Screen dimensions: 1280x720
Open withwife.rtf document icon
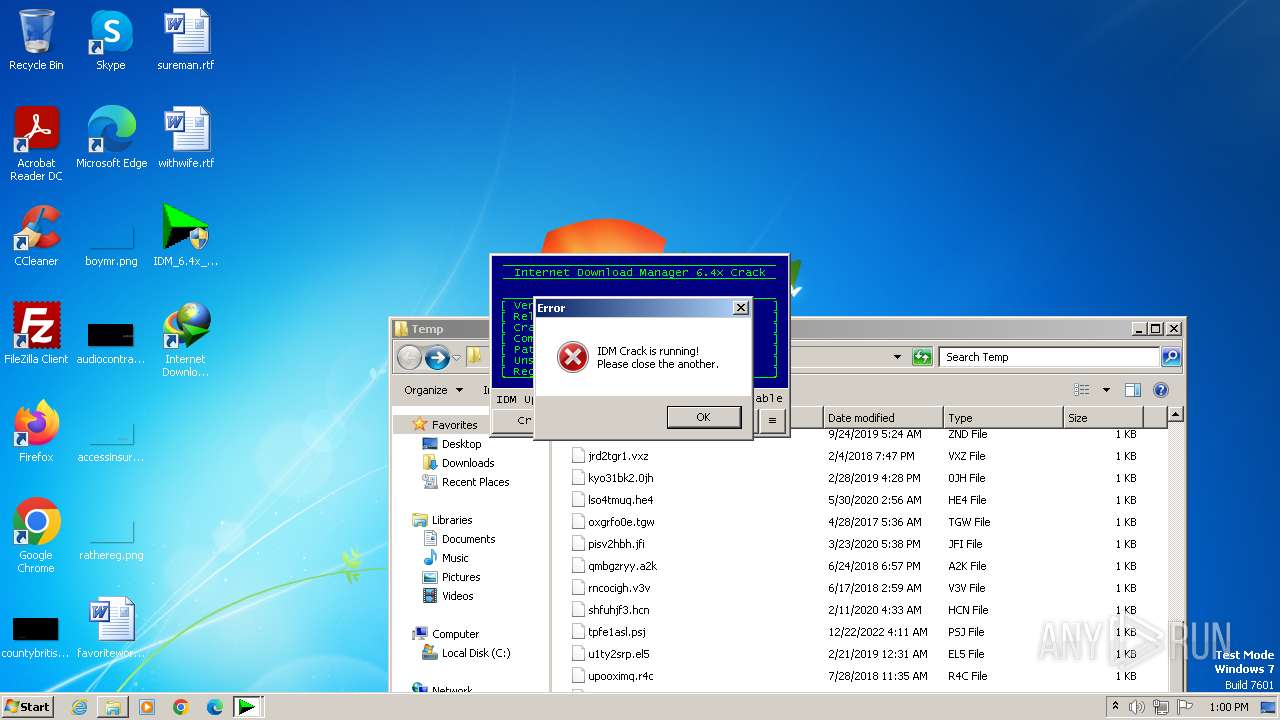point(186,139)
